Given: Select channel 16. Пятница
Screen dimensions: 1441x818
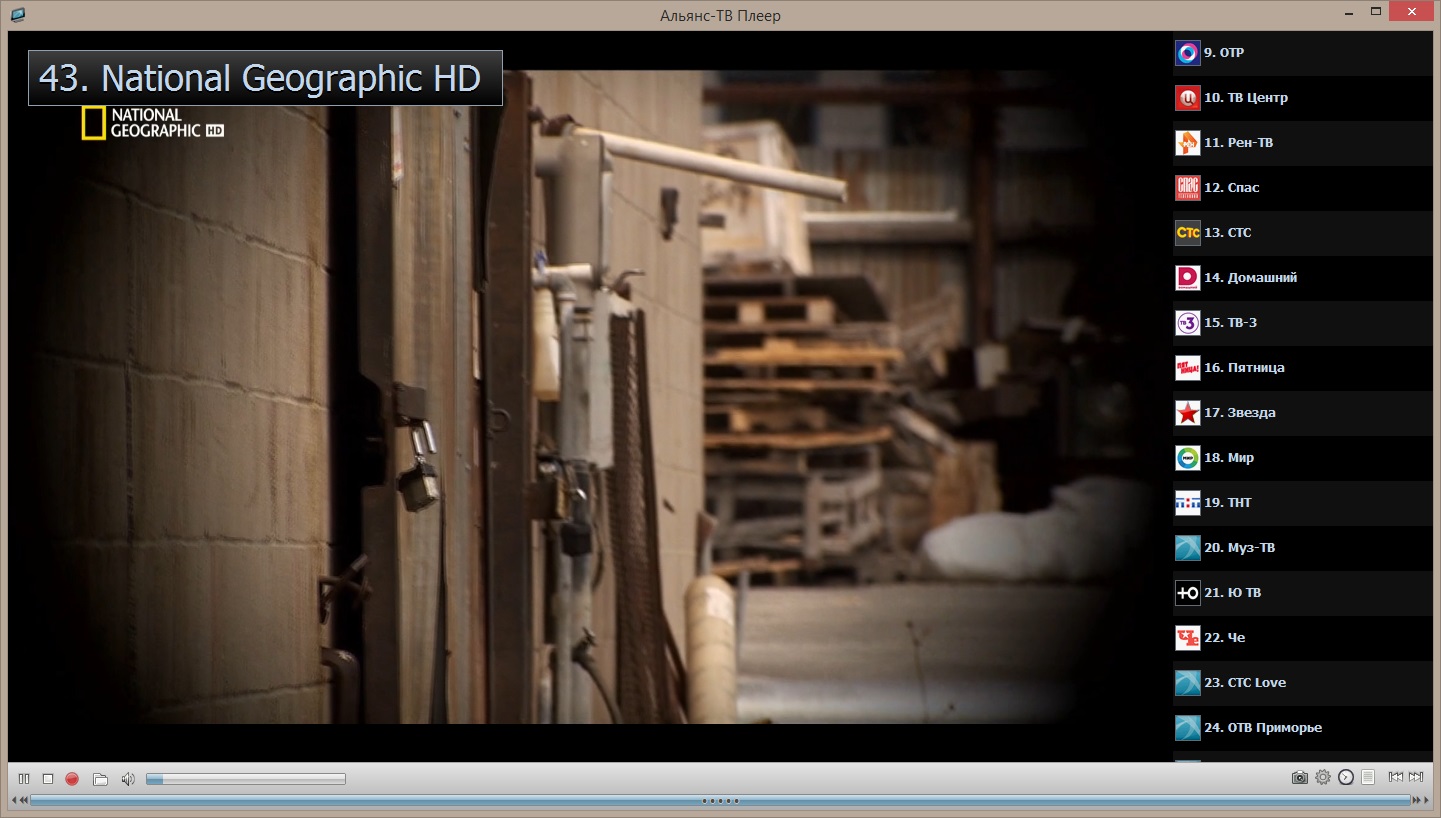Looking at the screenshot, I should click(x=1303, y=368).
